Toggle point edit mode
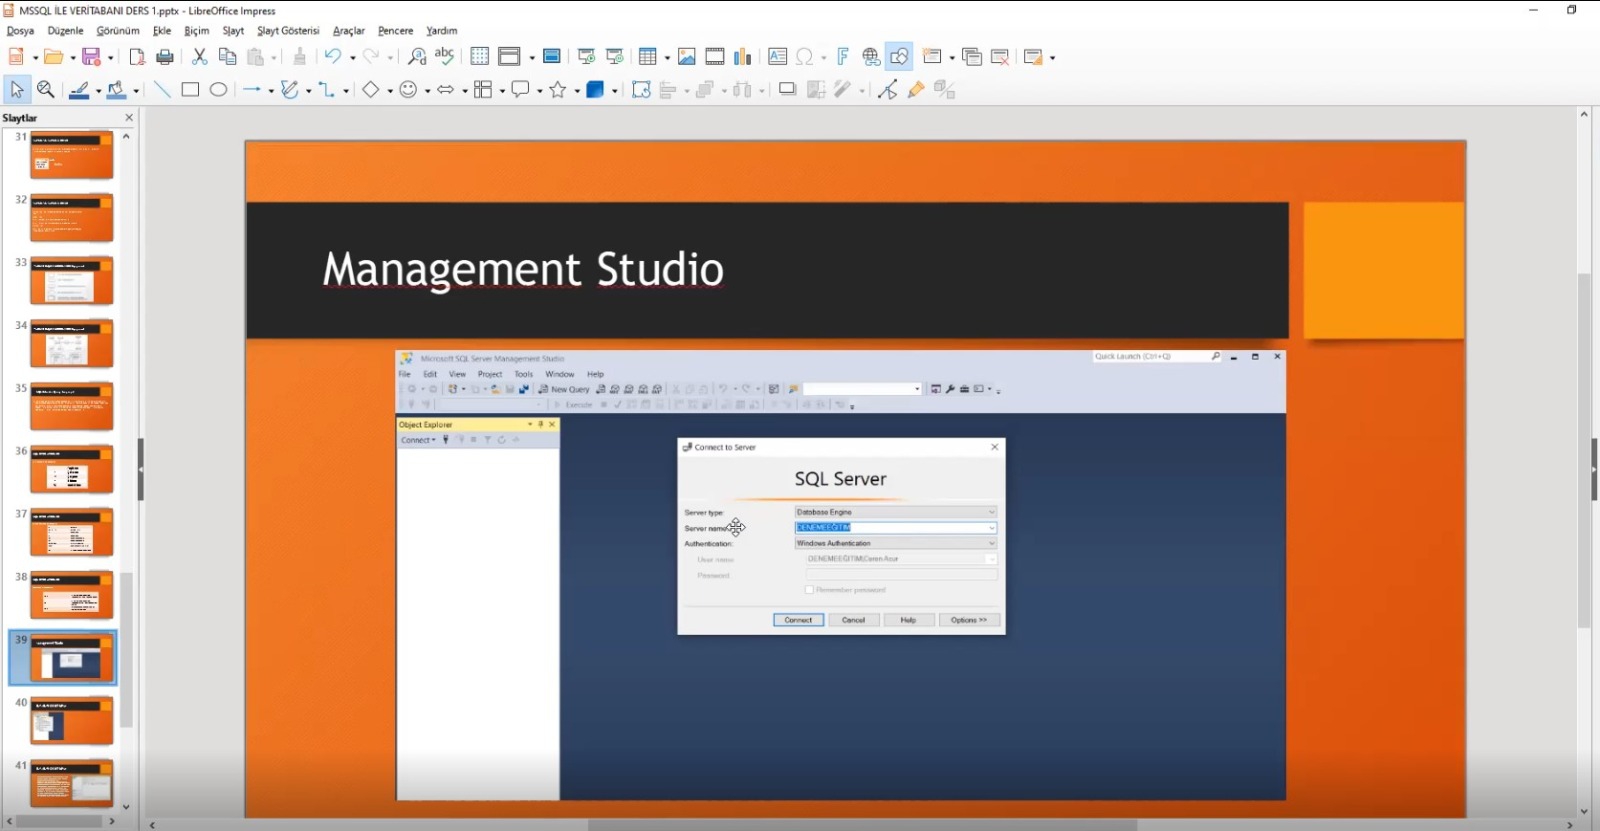The image size is (1600, 831). pos(887,90)
